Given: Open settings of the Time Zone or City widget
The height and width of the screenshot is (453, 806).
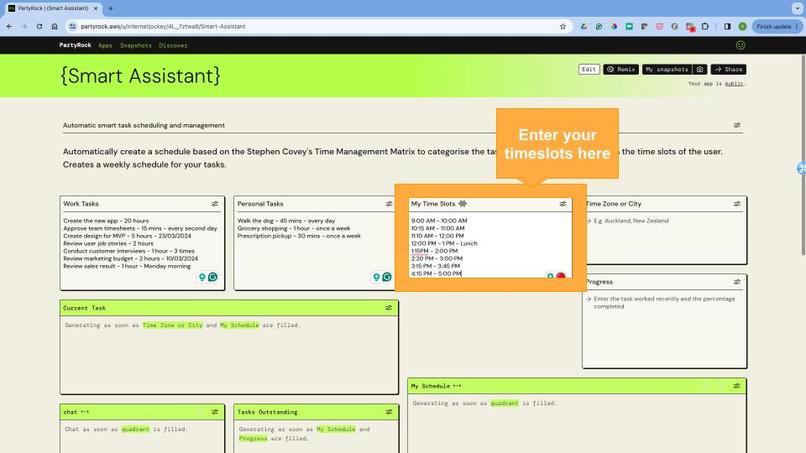Looking at the screenshot, I should pos(737,204).
